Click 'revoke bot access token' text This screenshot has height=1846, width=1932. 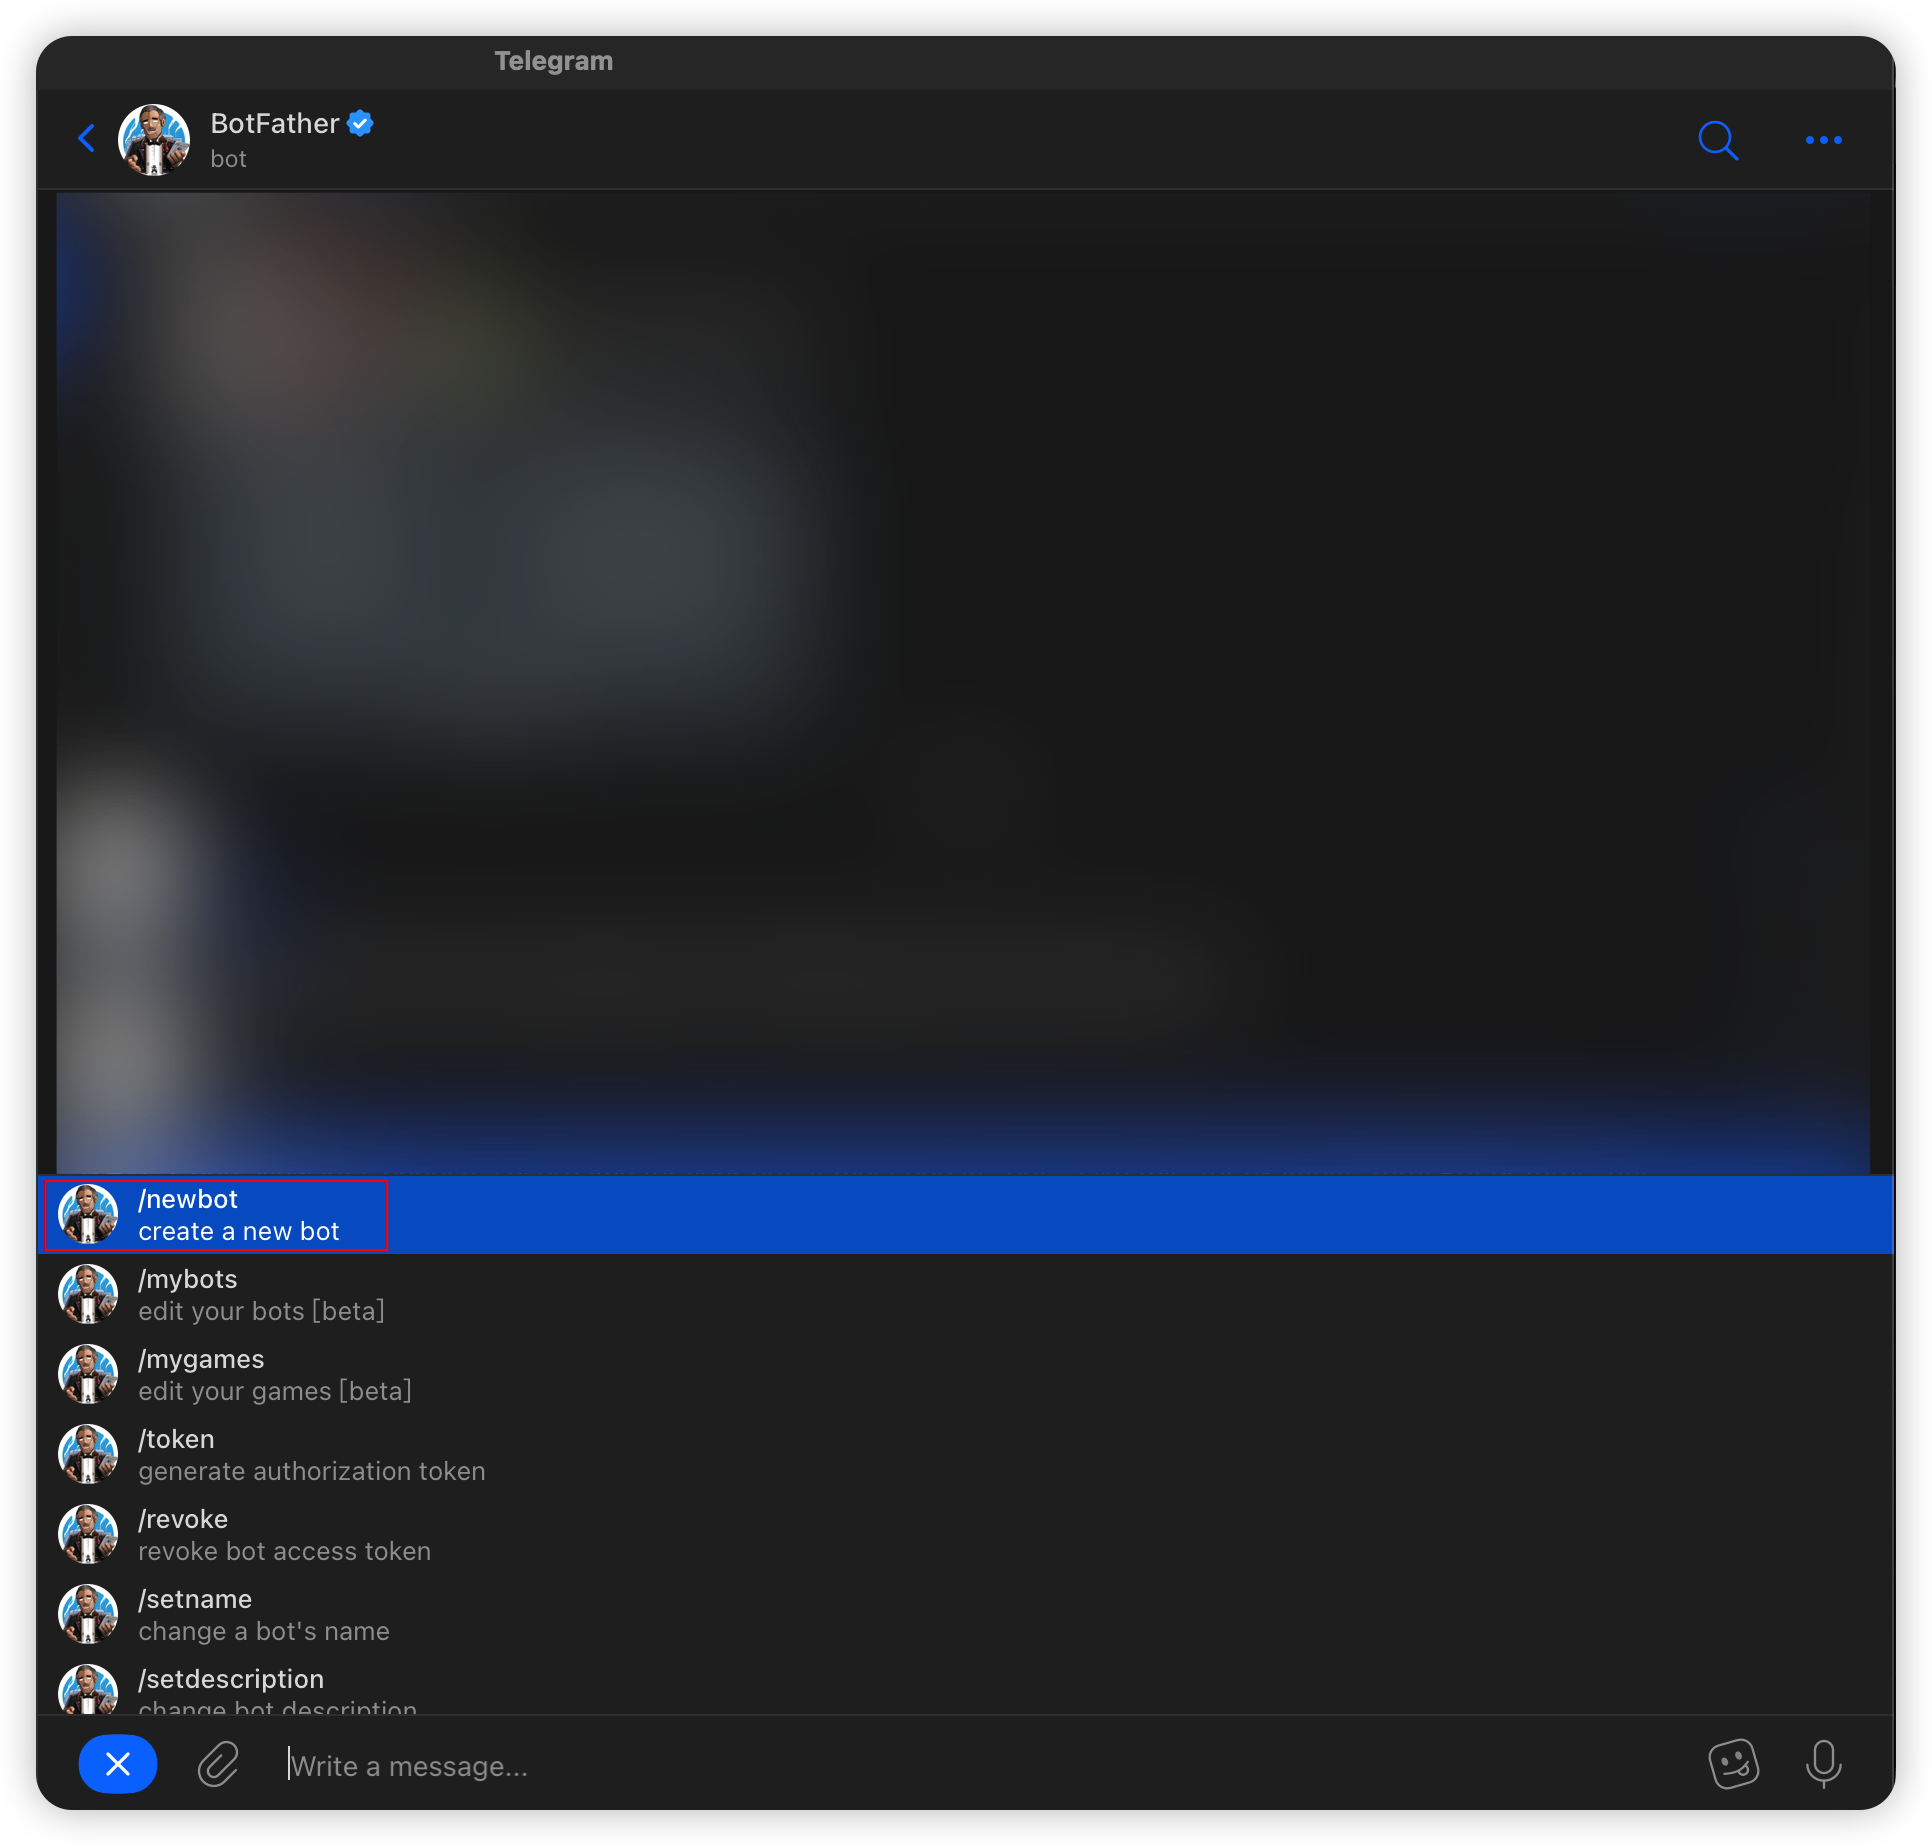pyautogui.click(x=285, y=1552)
